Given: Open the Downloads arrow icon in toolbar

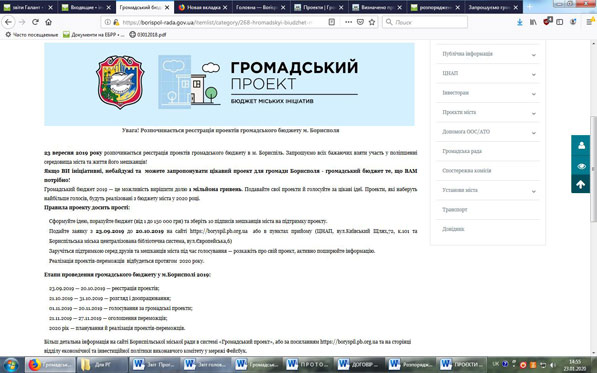Looking at the screenshot, I should tap(519, 22).
